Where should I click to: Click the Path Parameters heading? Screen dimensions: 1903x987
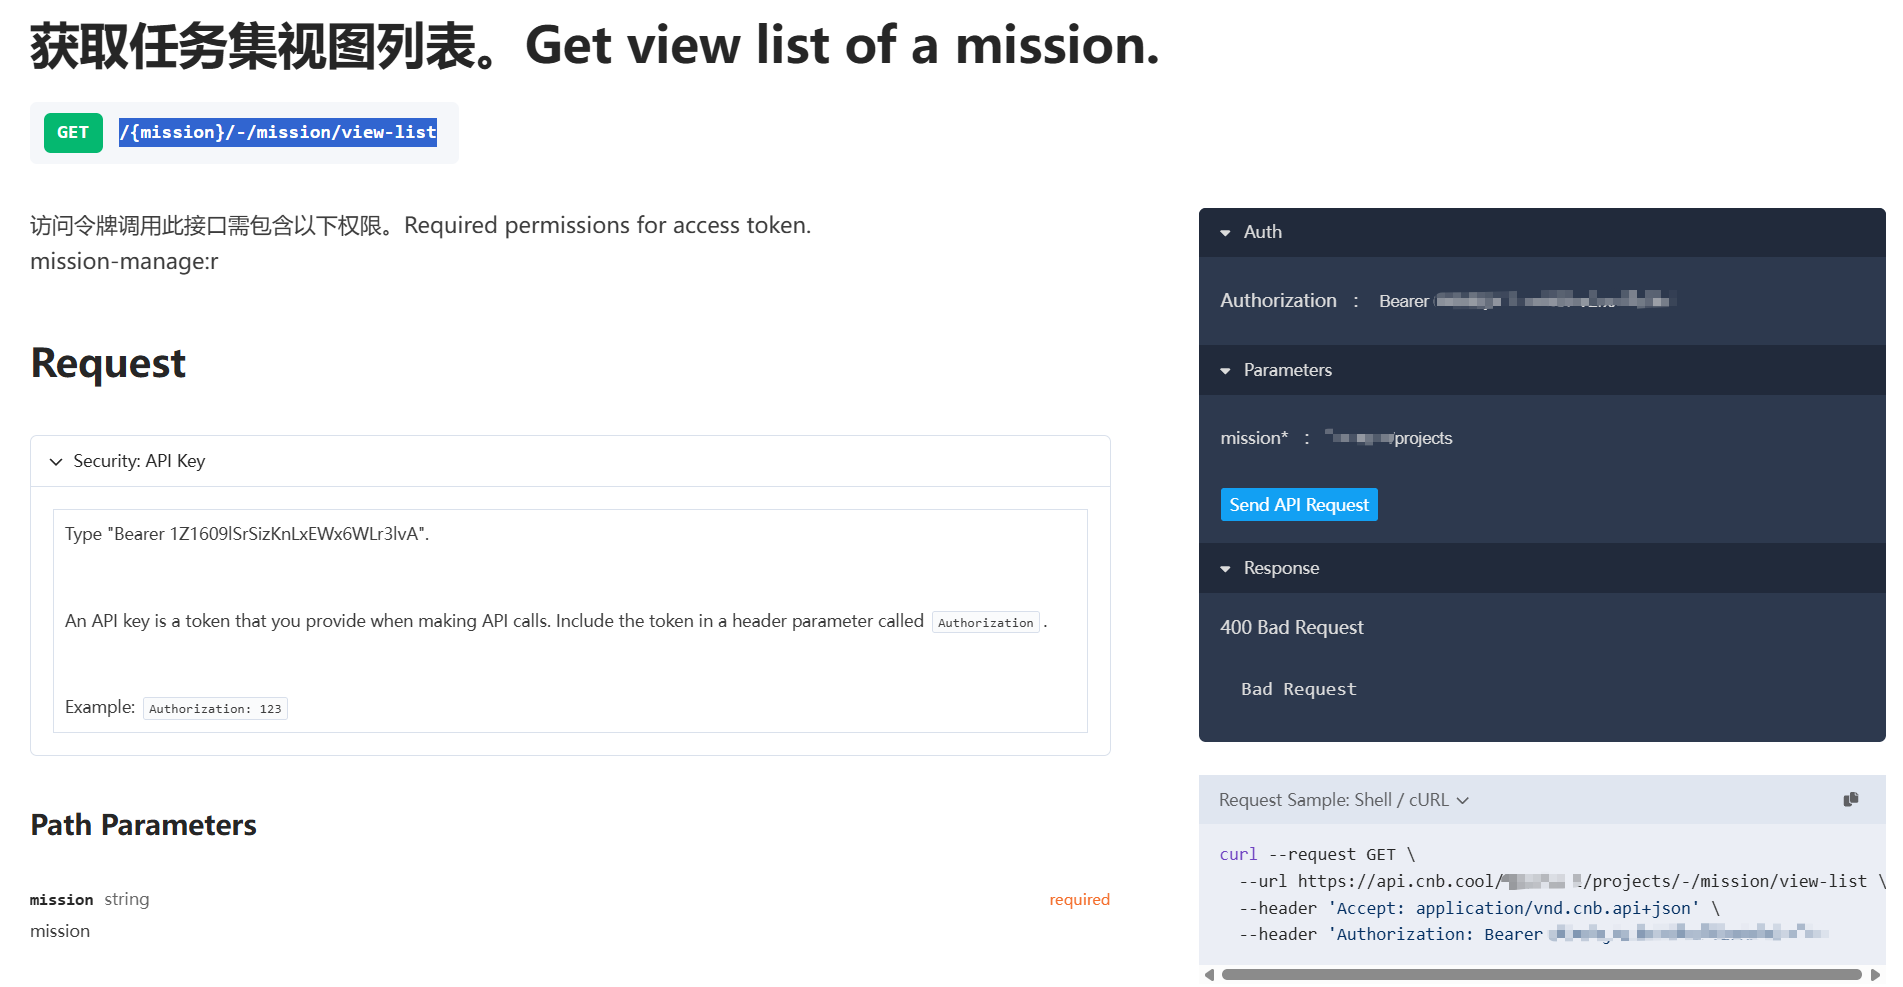coord(143,825)
